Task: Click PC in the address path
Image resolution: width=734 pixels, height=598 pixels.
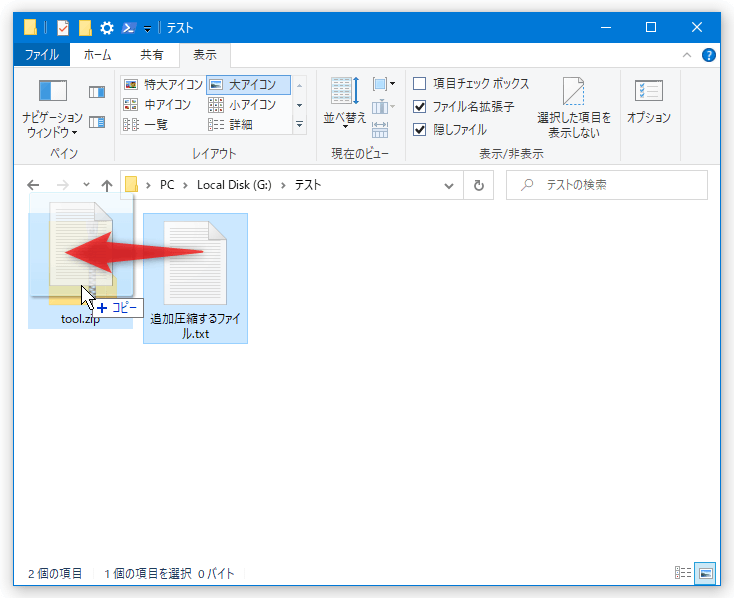Action: point(167,185)
